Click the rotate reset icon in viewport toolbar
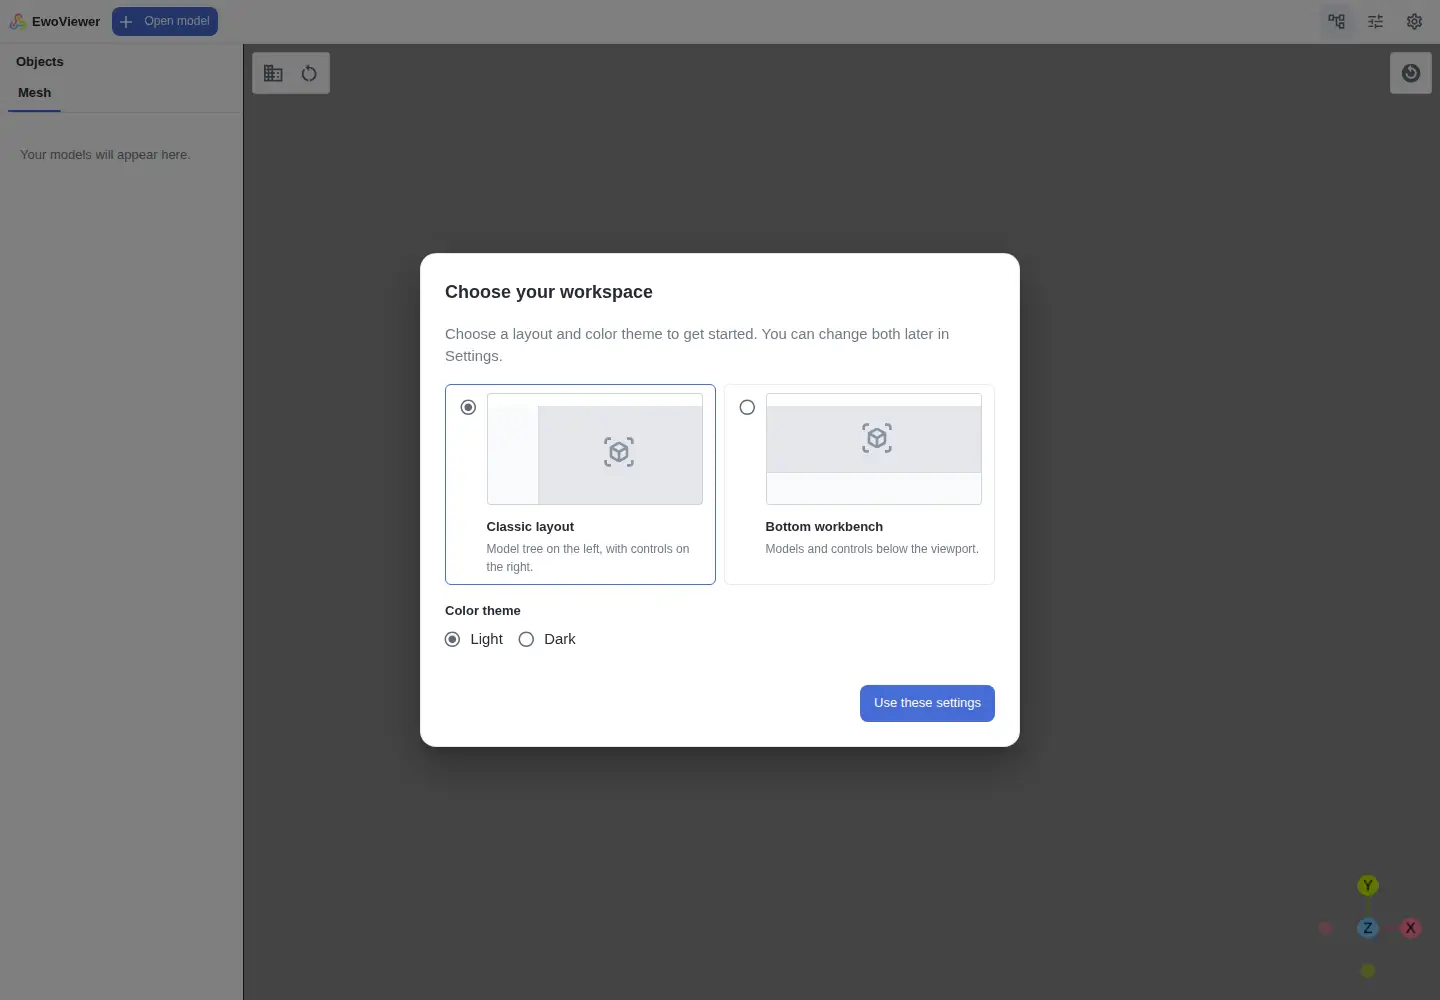Image resolution: width=1440 pixels, height=1000 pixels. click(309, 73)
